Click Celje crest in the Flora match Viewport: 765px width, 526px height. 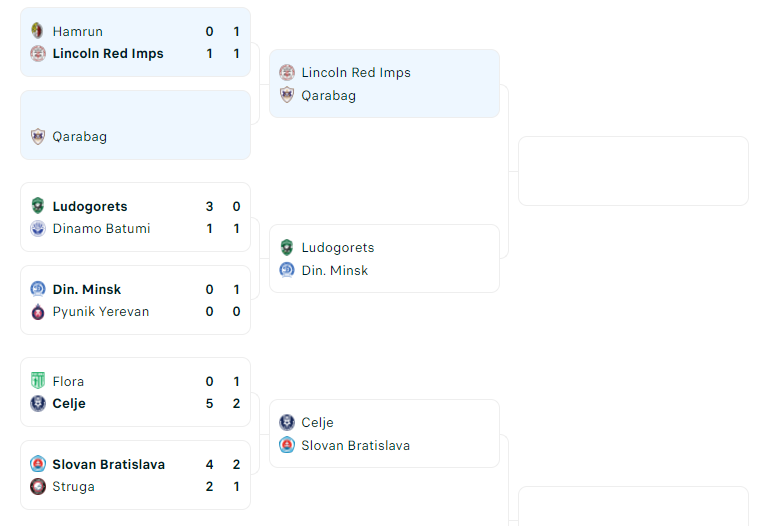(38, 403)
